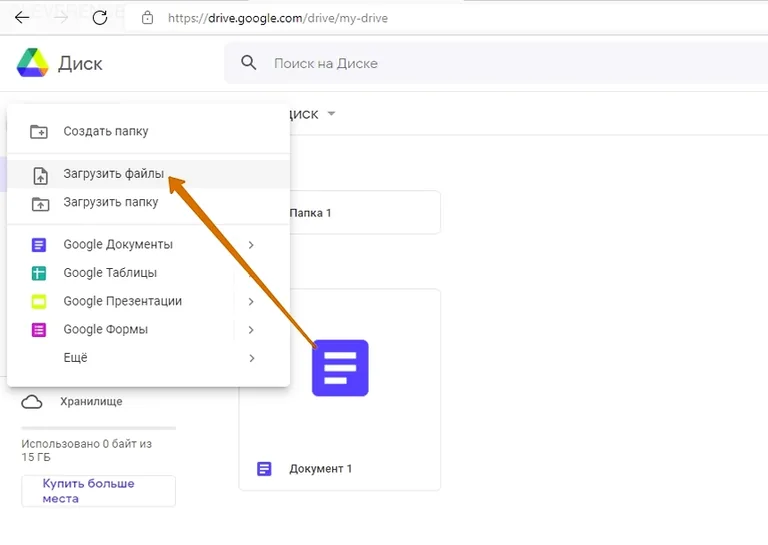768x545 pixels.
Task: Click the file upload icon
Action: pos(40,175)
